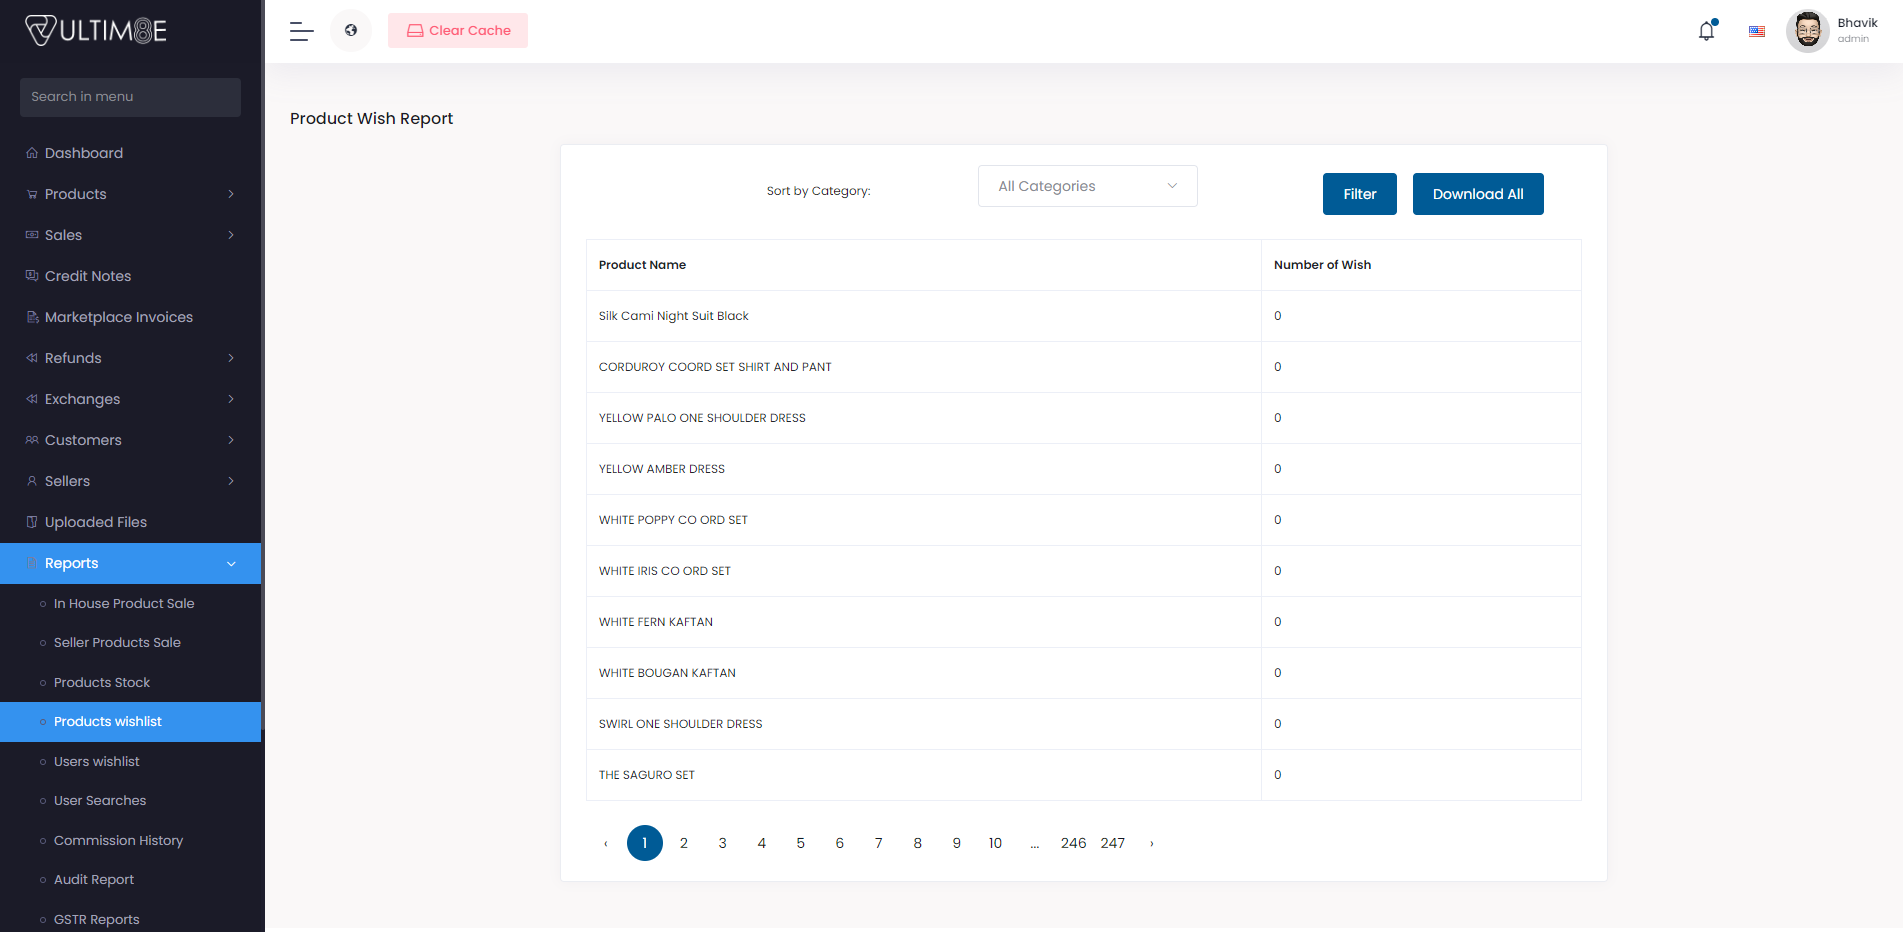
Task: Click the Download All button
Action: click(x=1477, y=194)
